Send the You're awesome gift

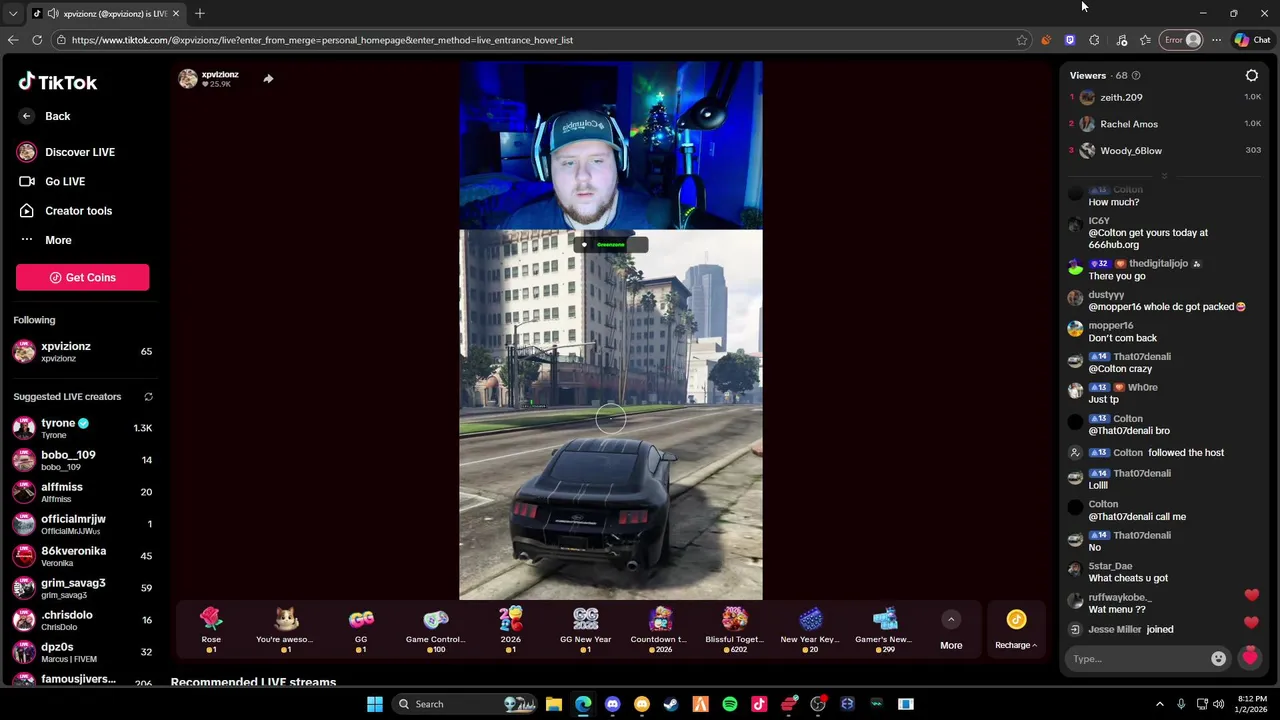285,630
